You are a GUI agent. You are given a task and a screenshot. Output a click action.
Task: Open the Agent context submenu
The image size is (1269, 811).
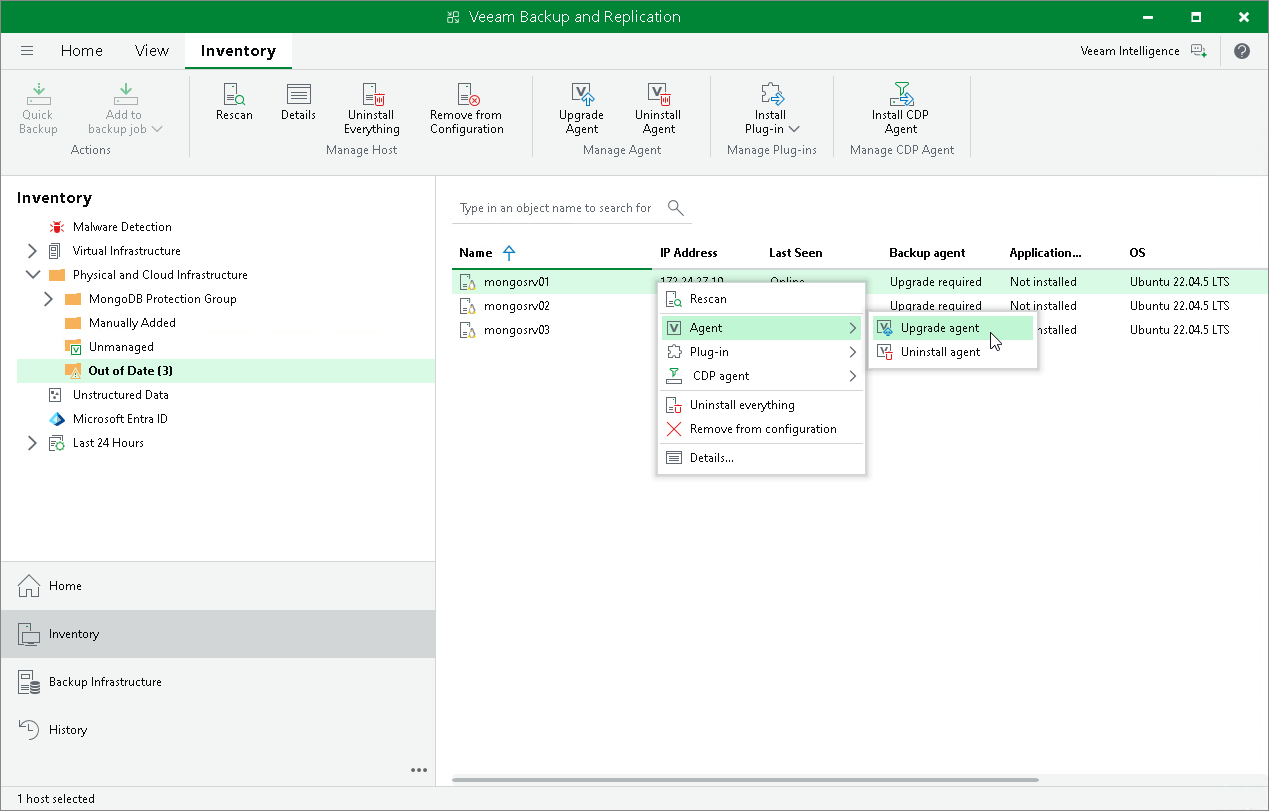point(761,328)
